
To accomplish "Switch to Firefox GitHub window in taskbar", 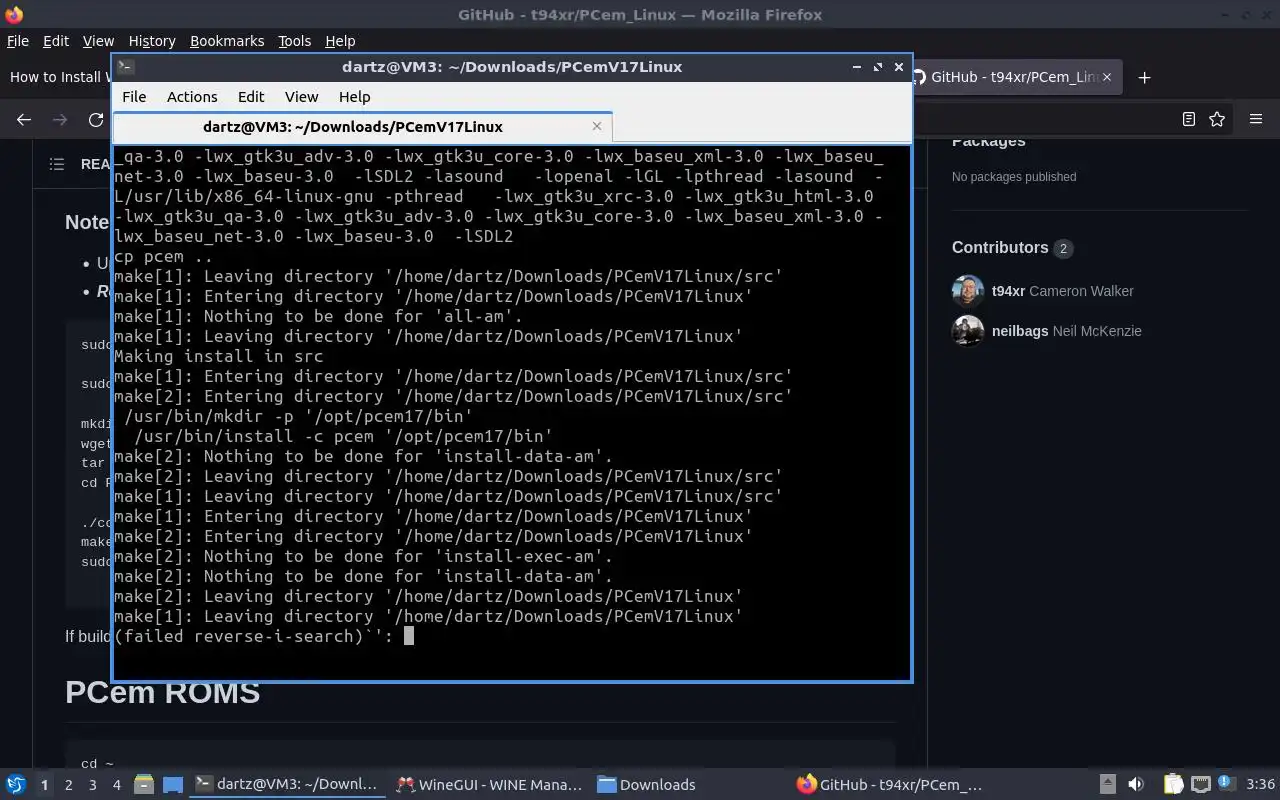I will pyautogui.click(x=890, y=785).
